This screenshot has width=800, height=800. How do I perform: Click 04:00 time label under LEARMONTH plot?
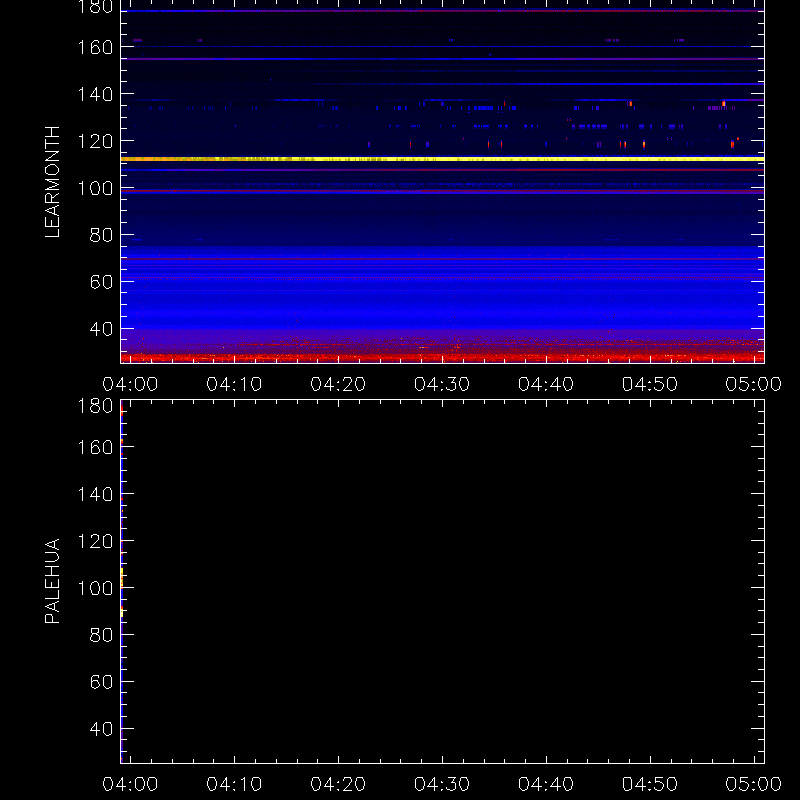130,384
